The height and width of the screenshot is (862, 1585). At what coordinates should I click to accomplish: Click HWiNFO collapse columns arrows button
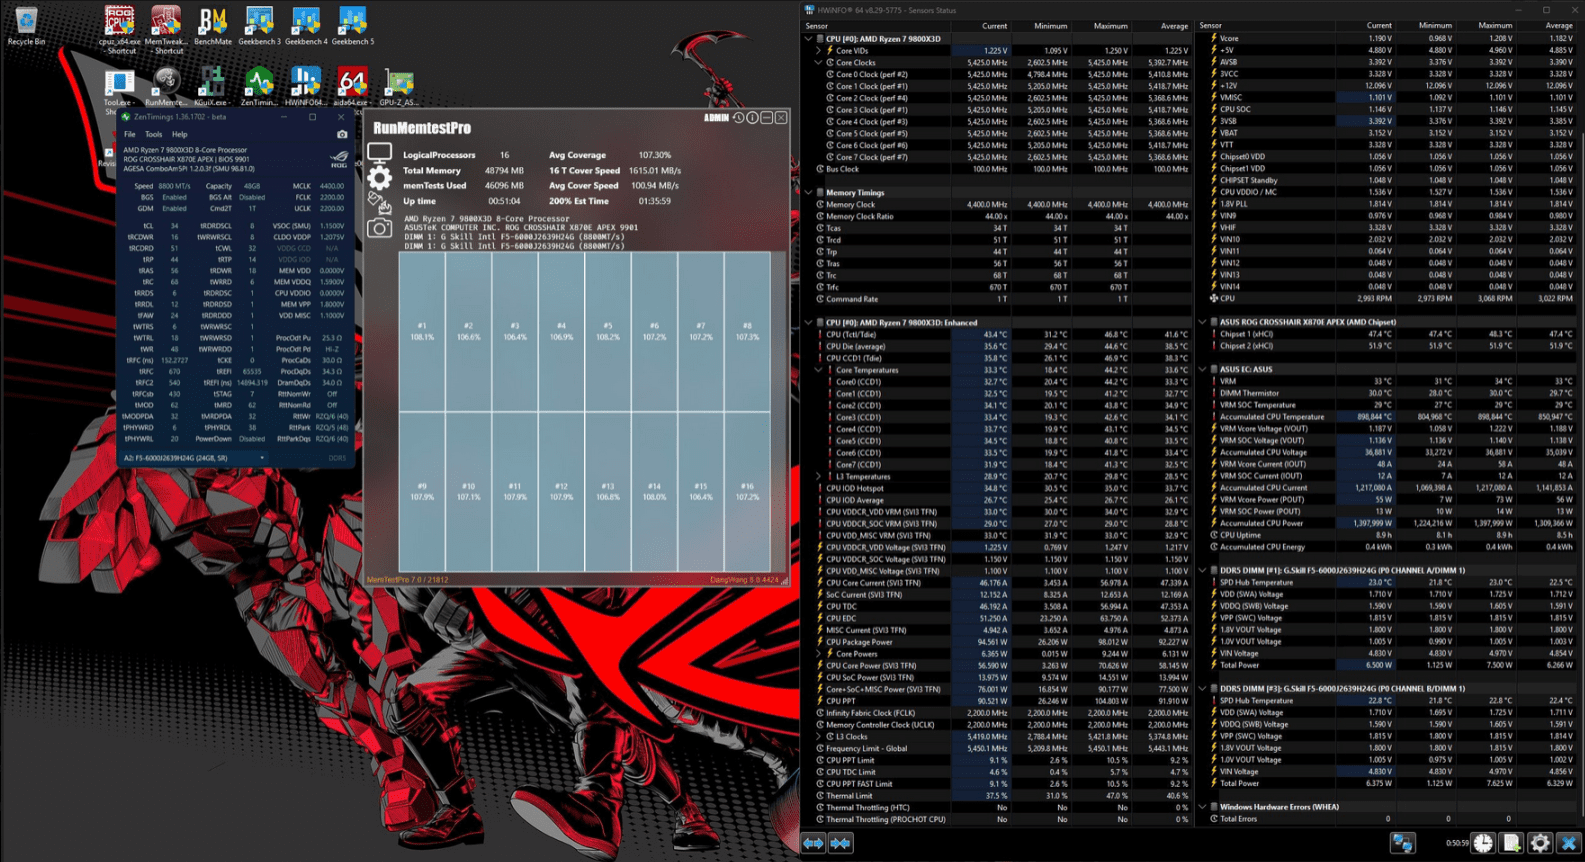(841, 843)
